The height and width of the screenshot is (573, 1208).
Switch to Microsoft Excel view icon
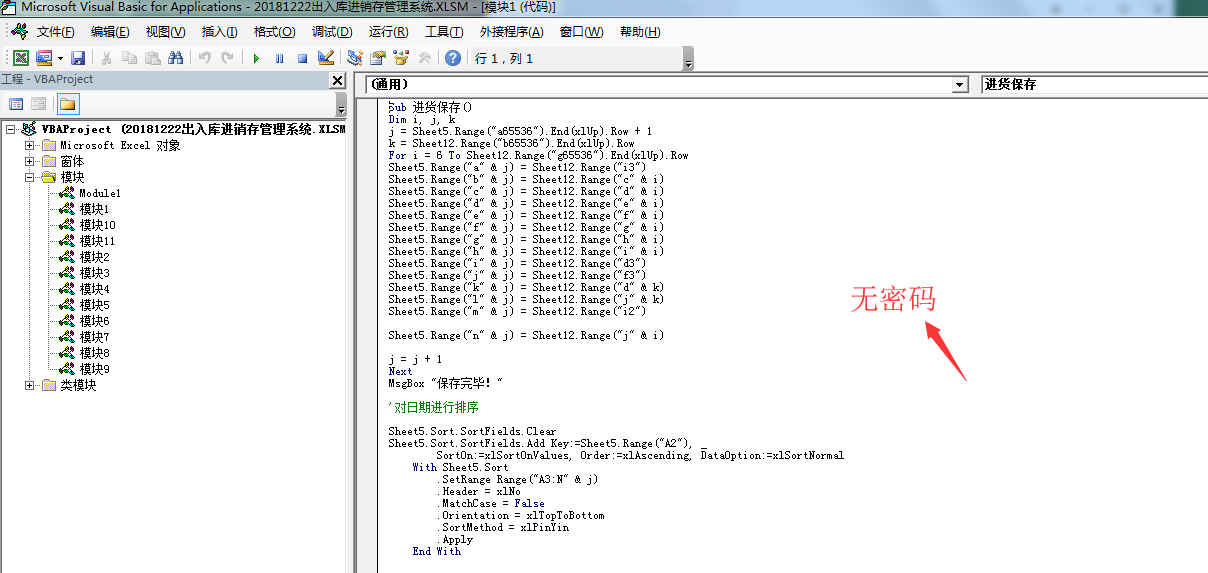pyautogui.click(x=20, y=58)
